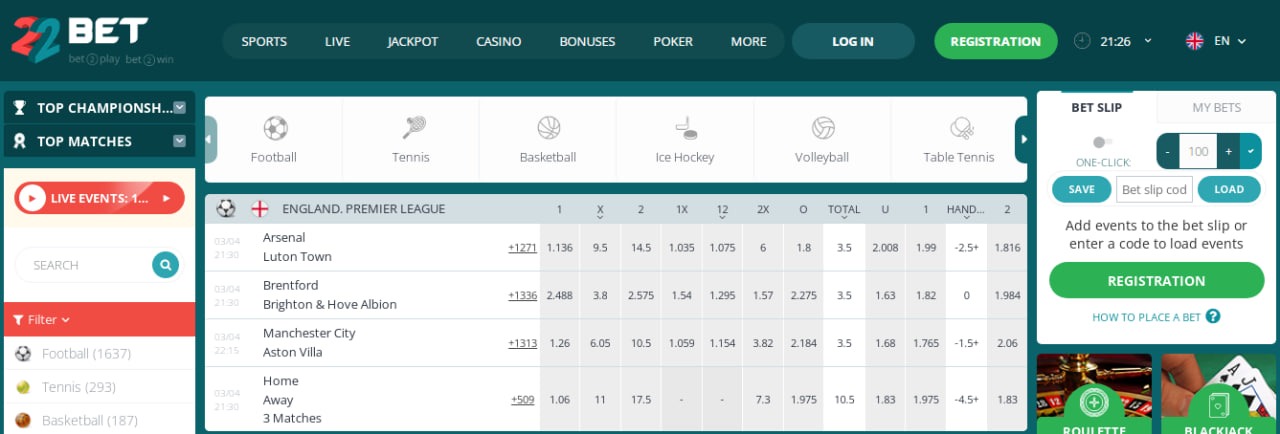Click the bet slip REGISTRATION button
The image size is (1280, 434).
point(1156,281)
